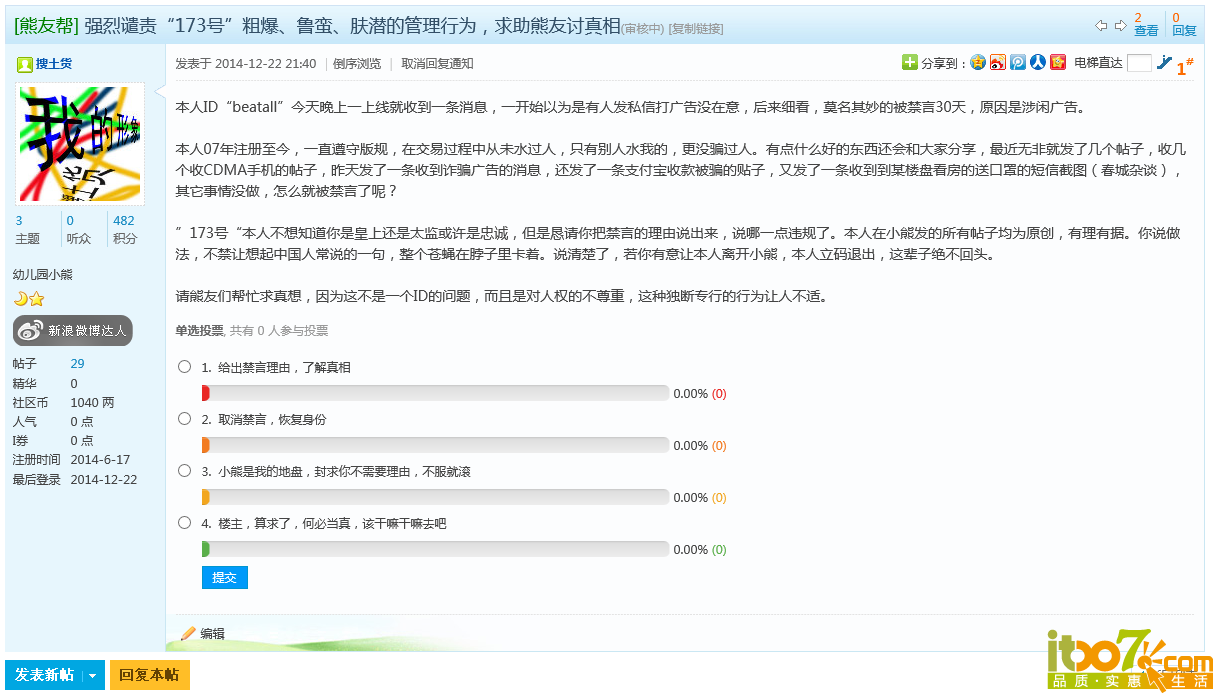Click 幼儿园小熊 user group text

(43, 274)
